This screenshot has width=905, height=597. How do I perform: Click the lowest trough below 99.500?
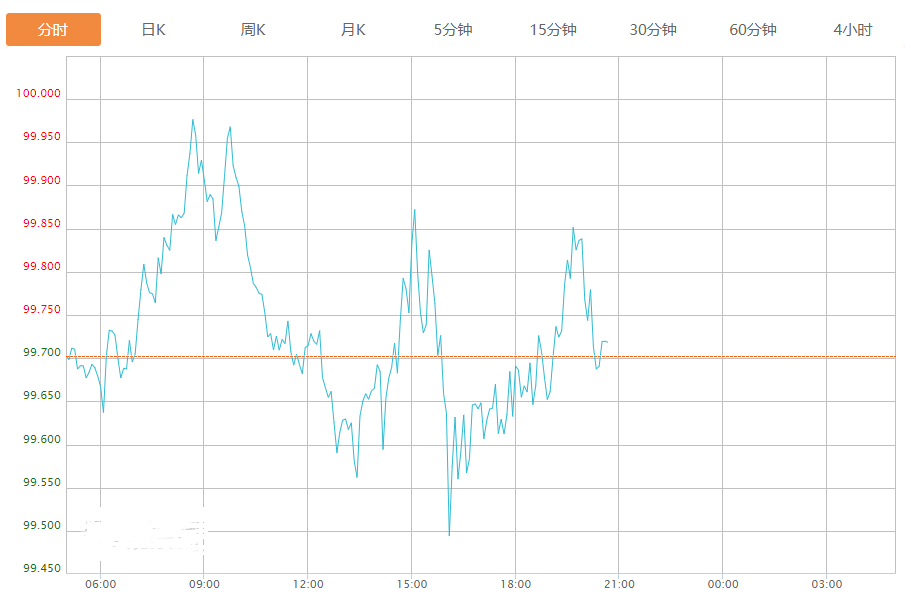coord(449,534)
